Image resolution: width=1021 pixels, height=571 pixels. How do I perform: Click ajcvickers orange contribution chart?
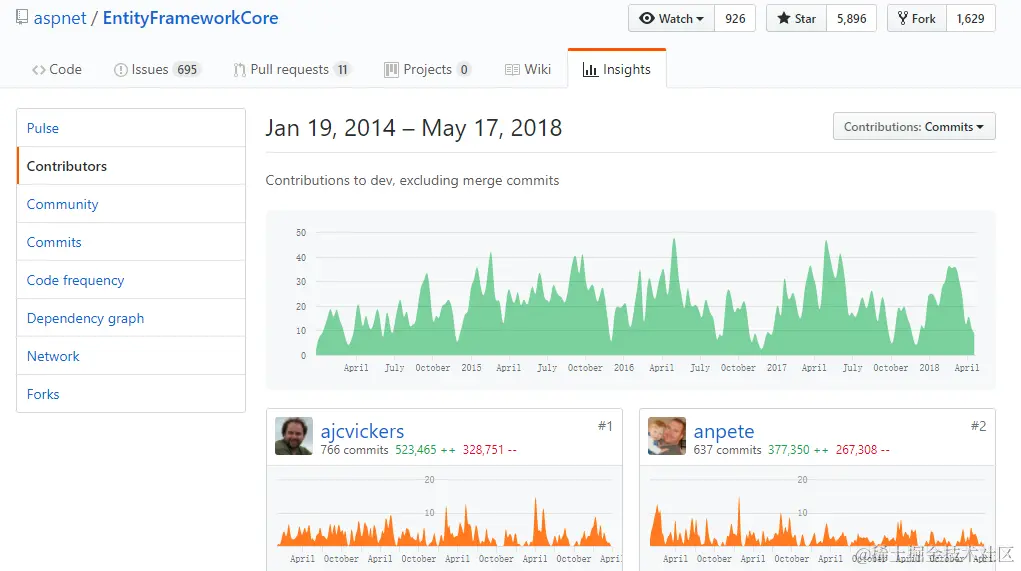pyautogui.click(x=444, y=522)
